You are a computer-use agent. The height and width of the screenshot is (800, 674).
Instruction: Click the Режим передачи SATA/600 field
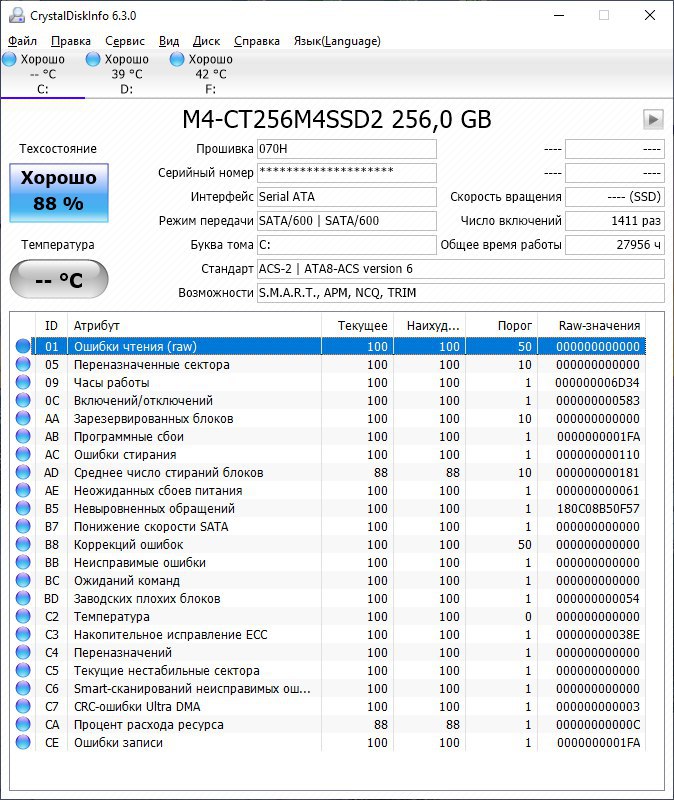pos(346,221)
